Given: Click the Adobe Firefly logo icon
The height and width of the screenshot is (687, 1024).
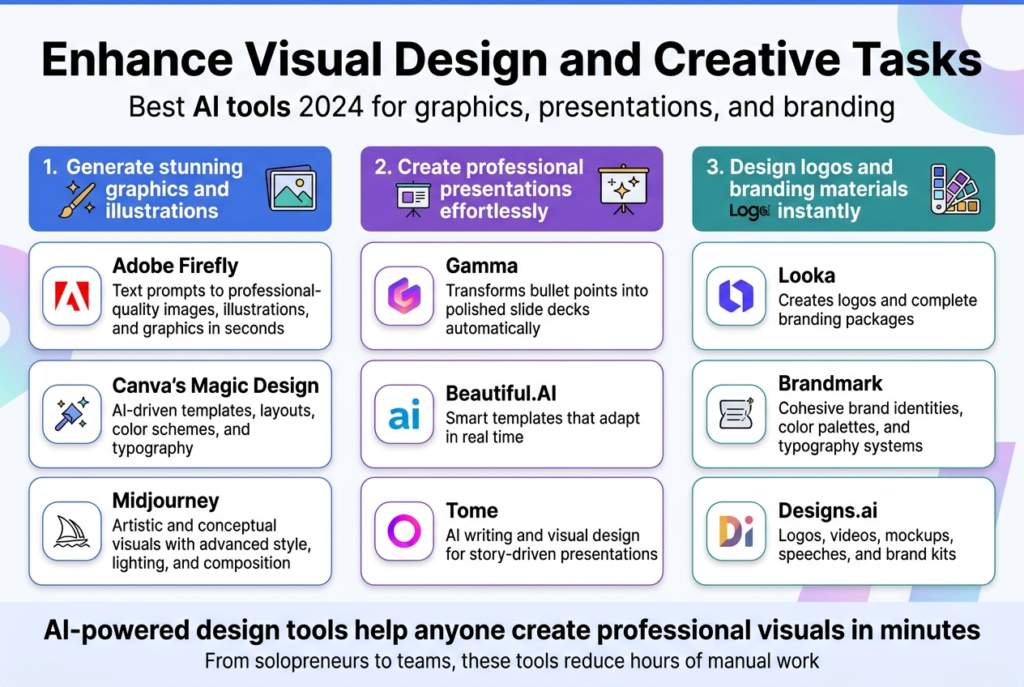Looking at the screenshot, I should pos(72,296).
